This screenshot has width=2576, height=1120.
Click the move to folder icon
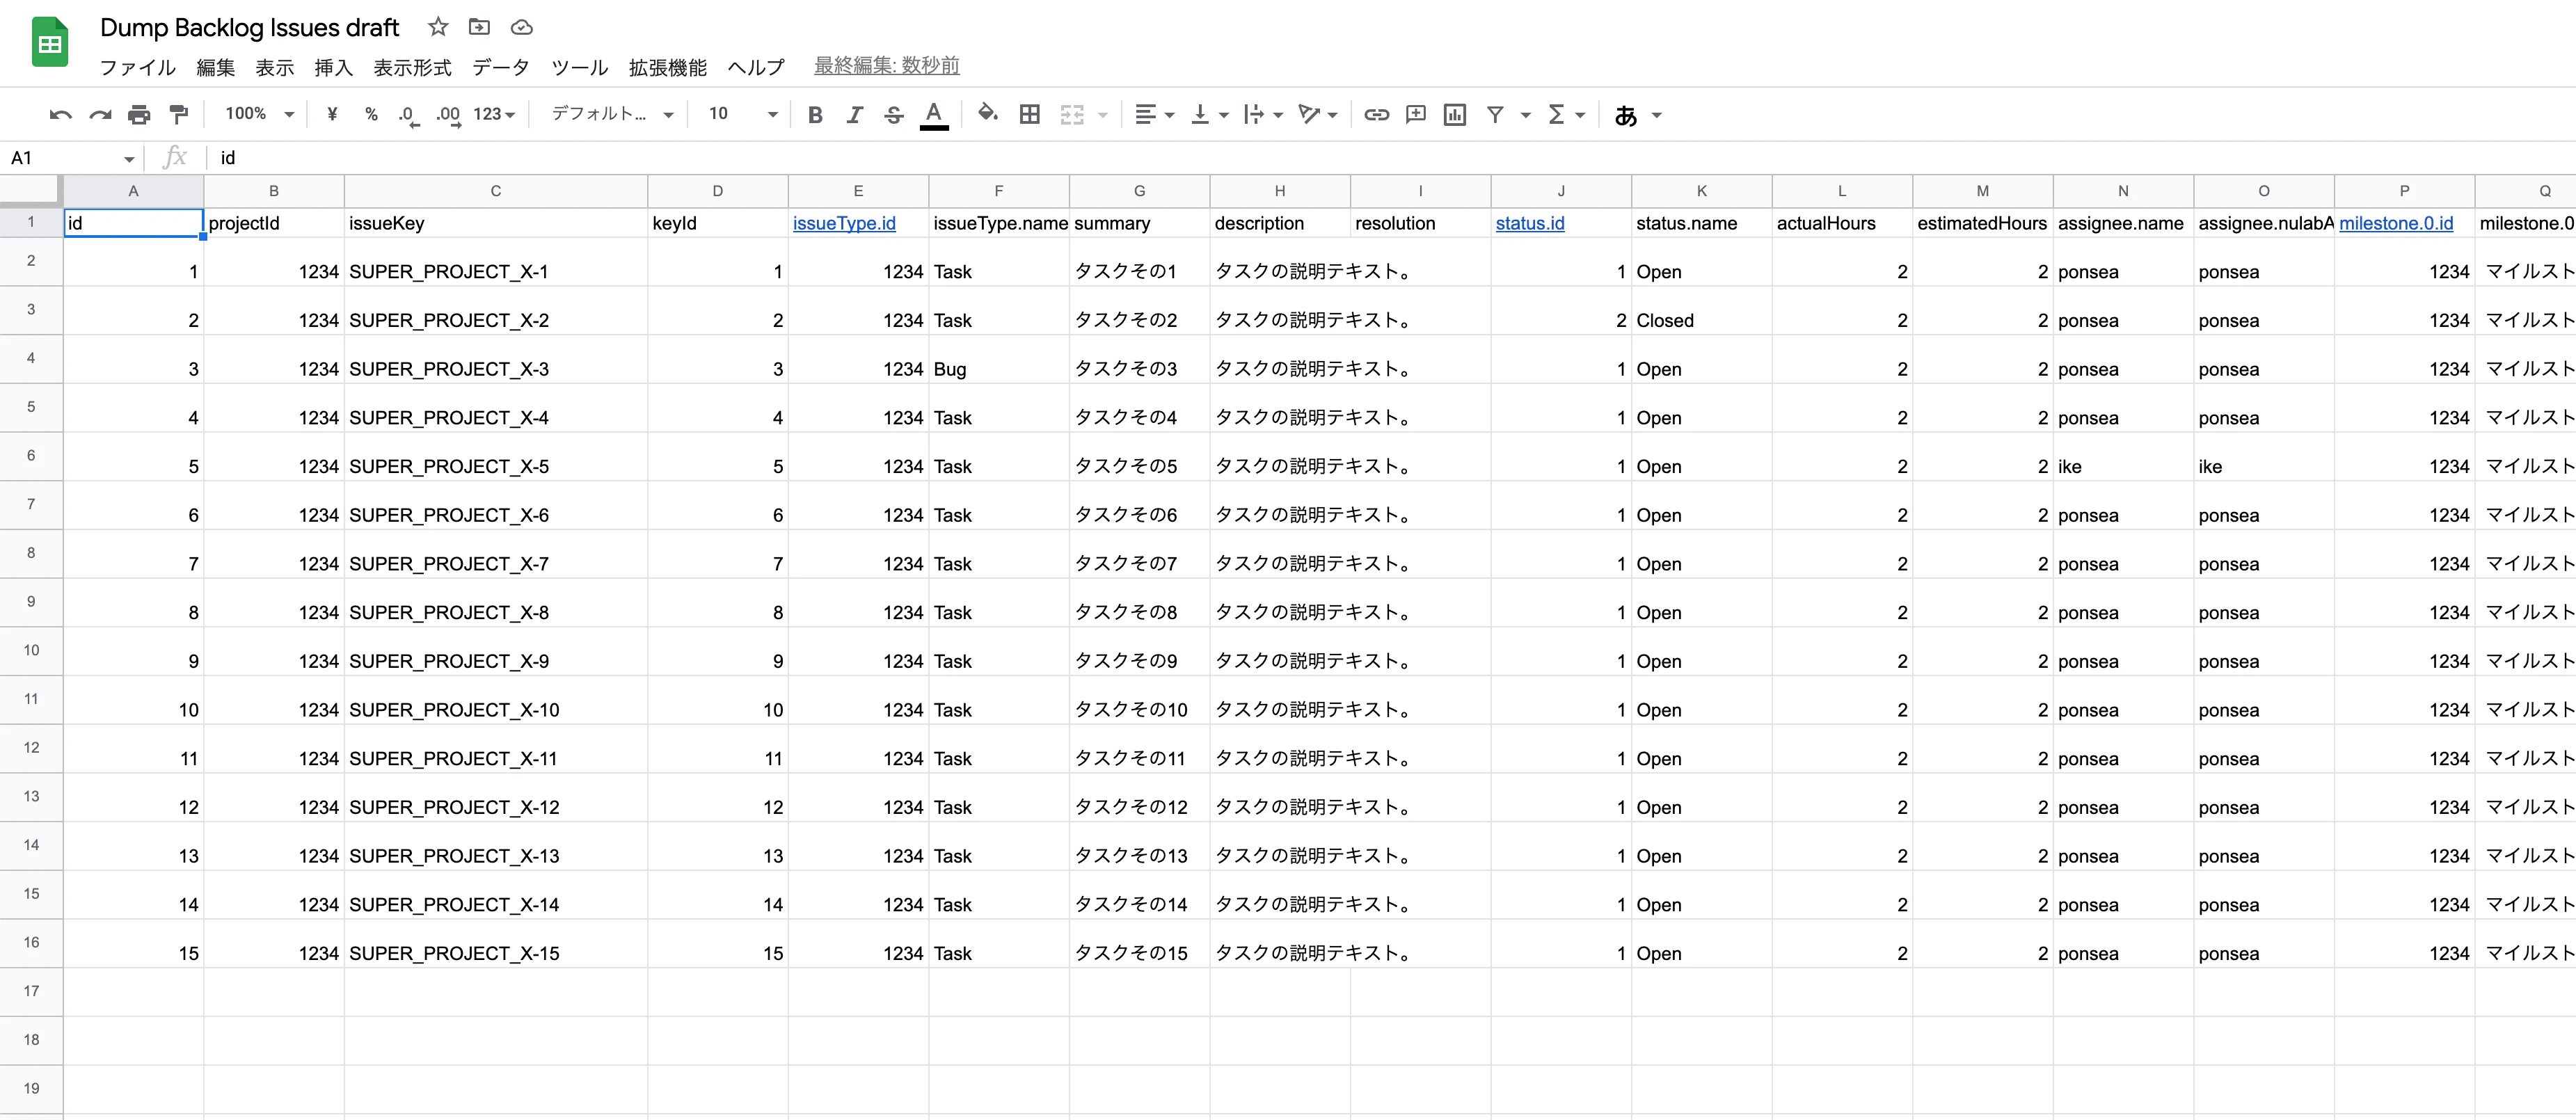pyautogui.click(x=480, y=27)
